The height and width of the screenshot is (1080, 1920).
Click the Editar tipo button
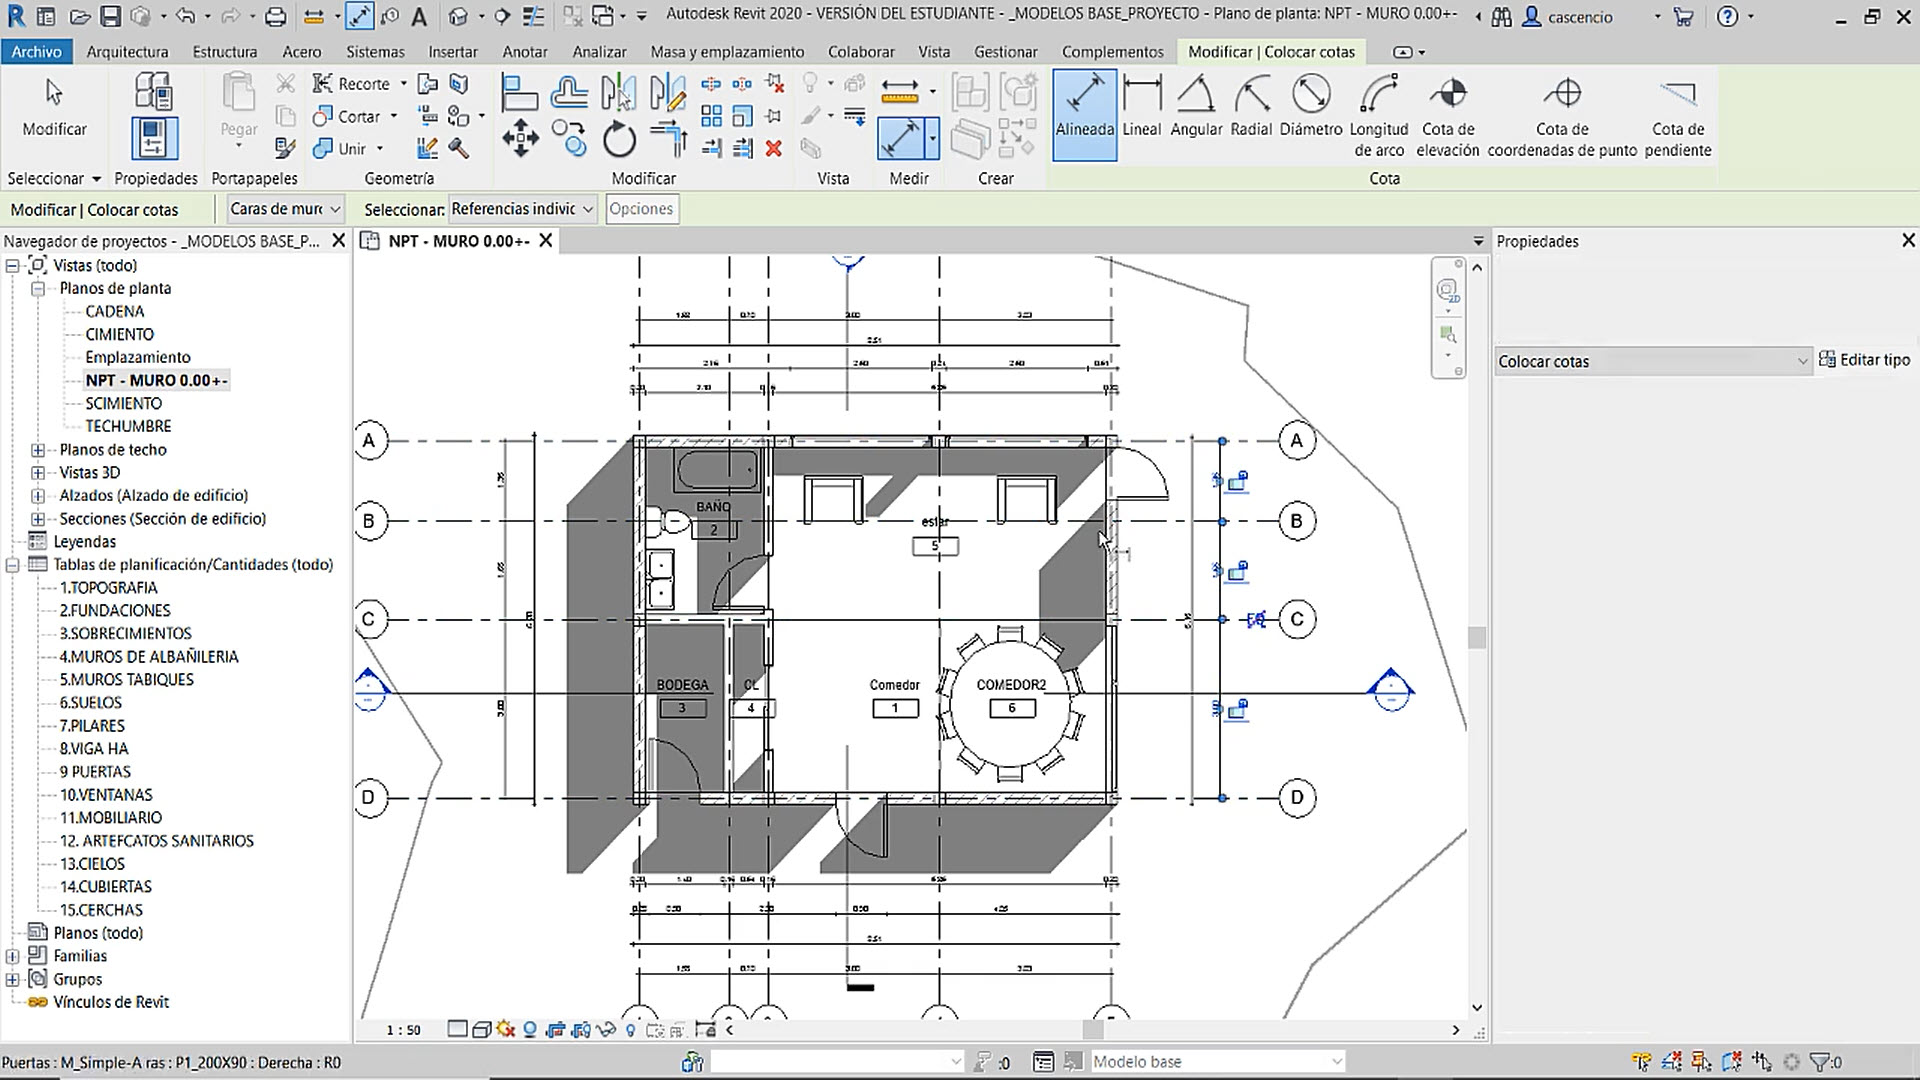pos(1864,360)
